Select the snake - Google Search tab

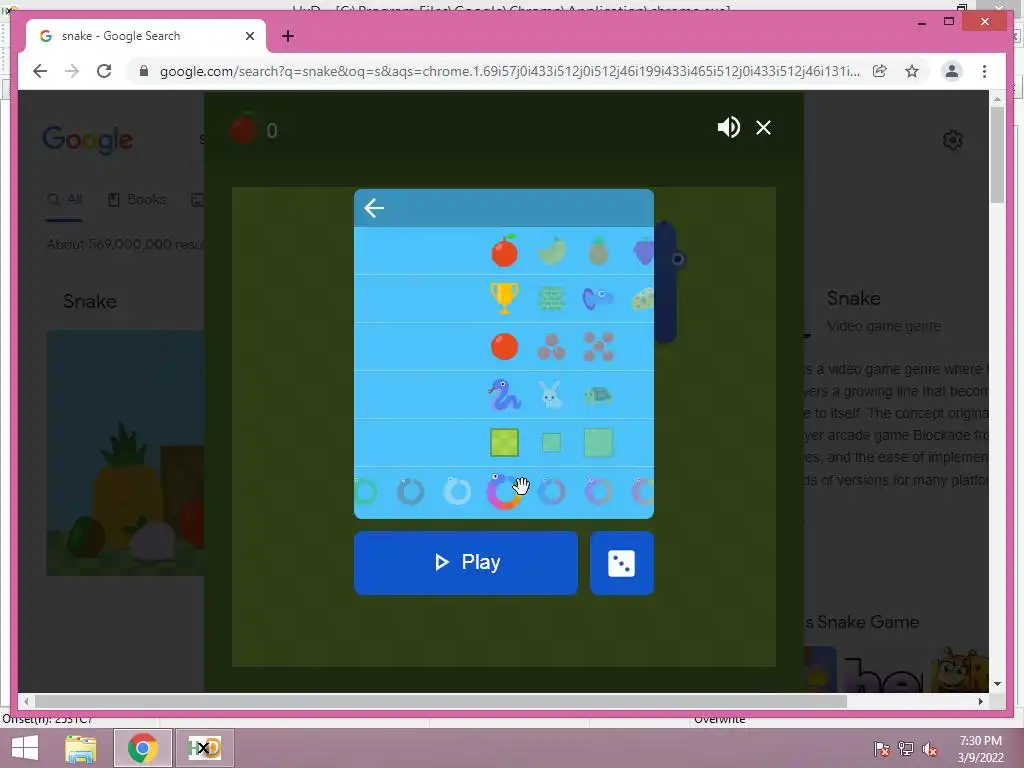[145, 36]
